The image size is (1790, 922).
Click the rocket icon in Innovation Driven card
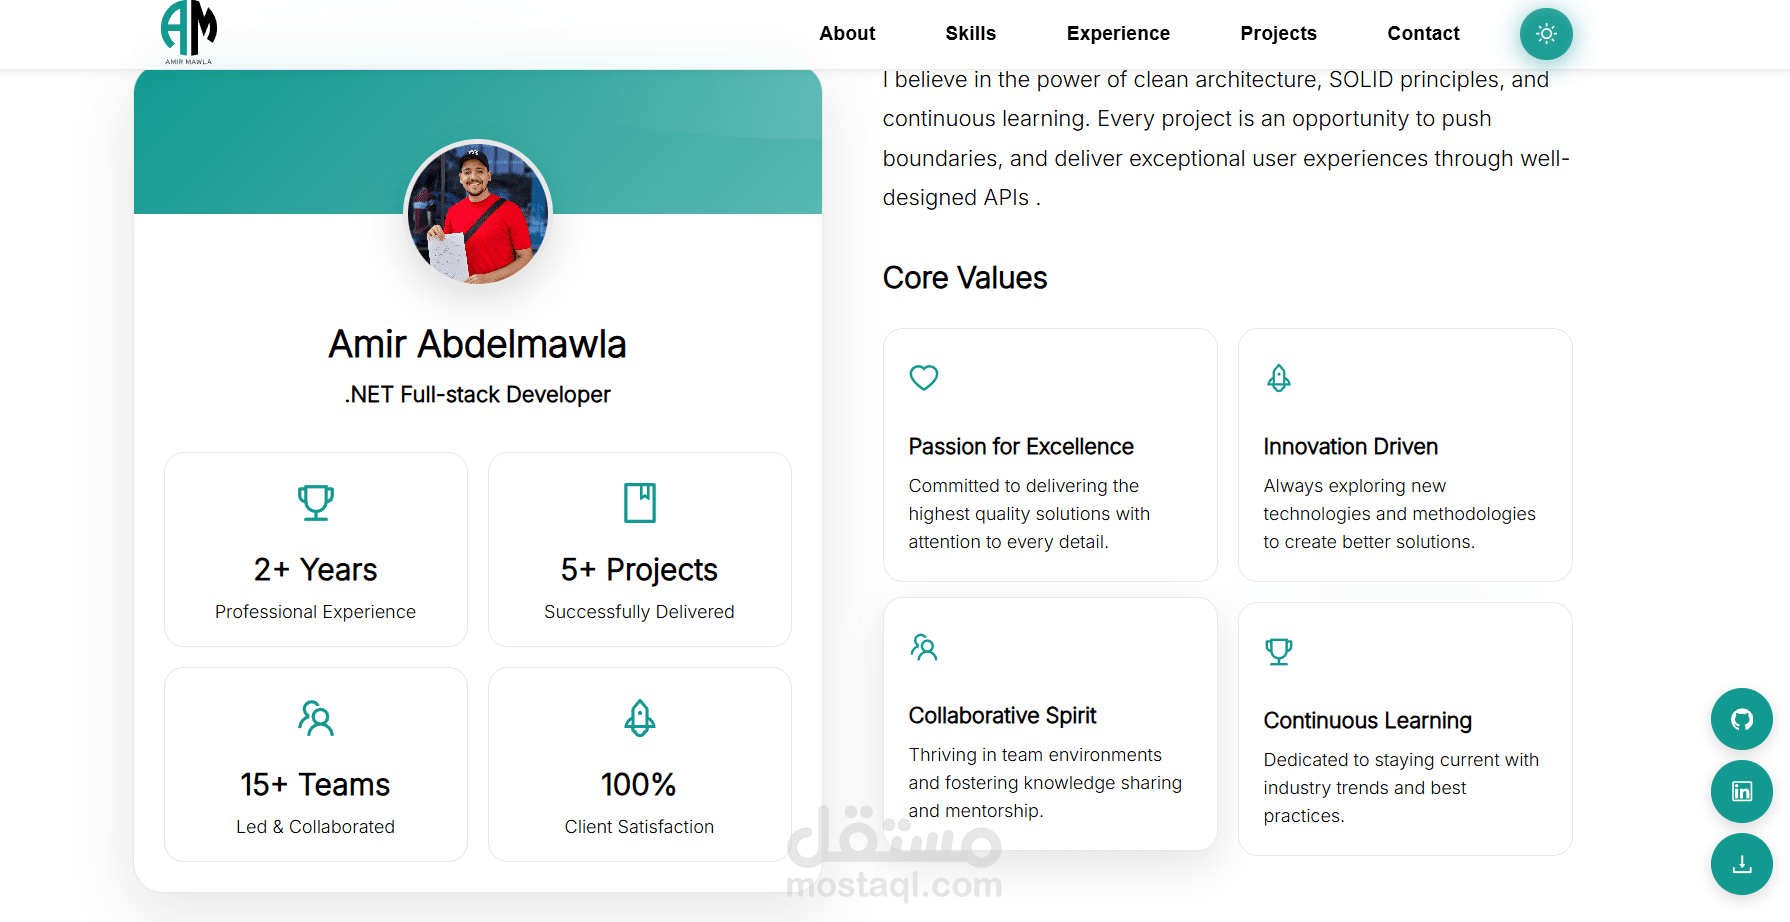tap(1278, 378)
